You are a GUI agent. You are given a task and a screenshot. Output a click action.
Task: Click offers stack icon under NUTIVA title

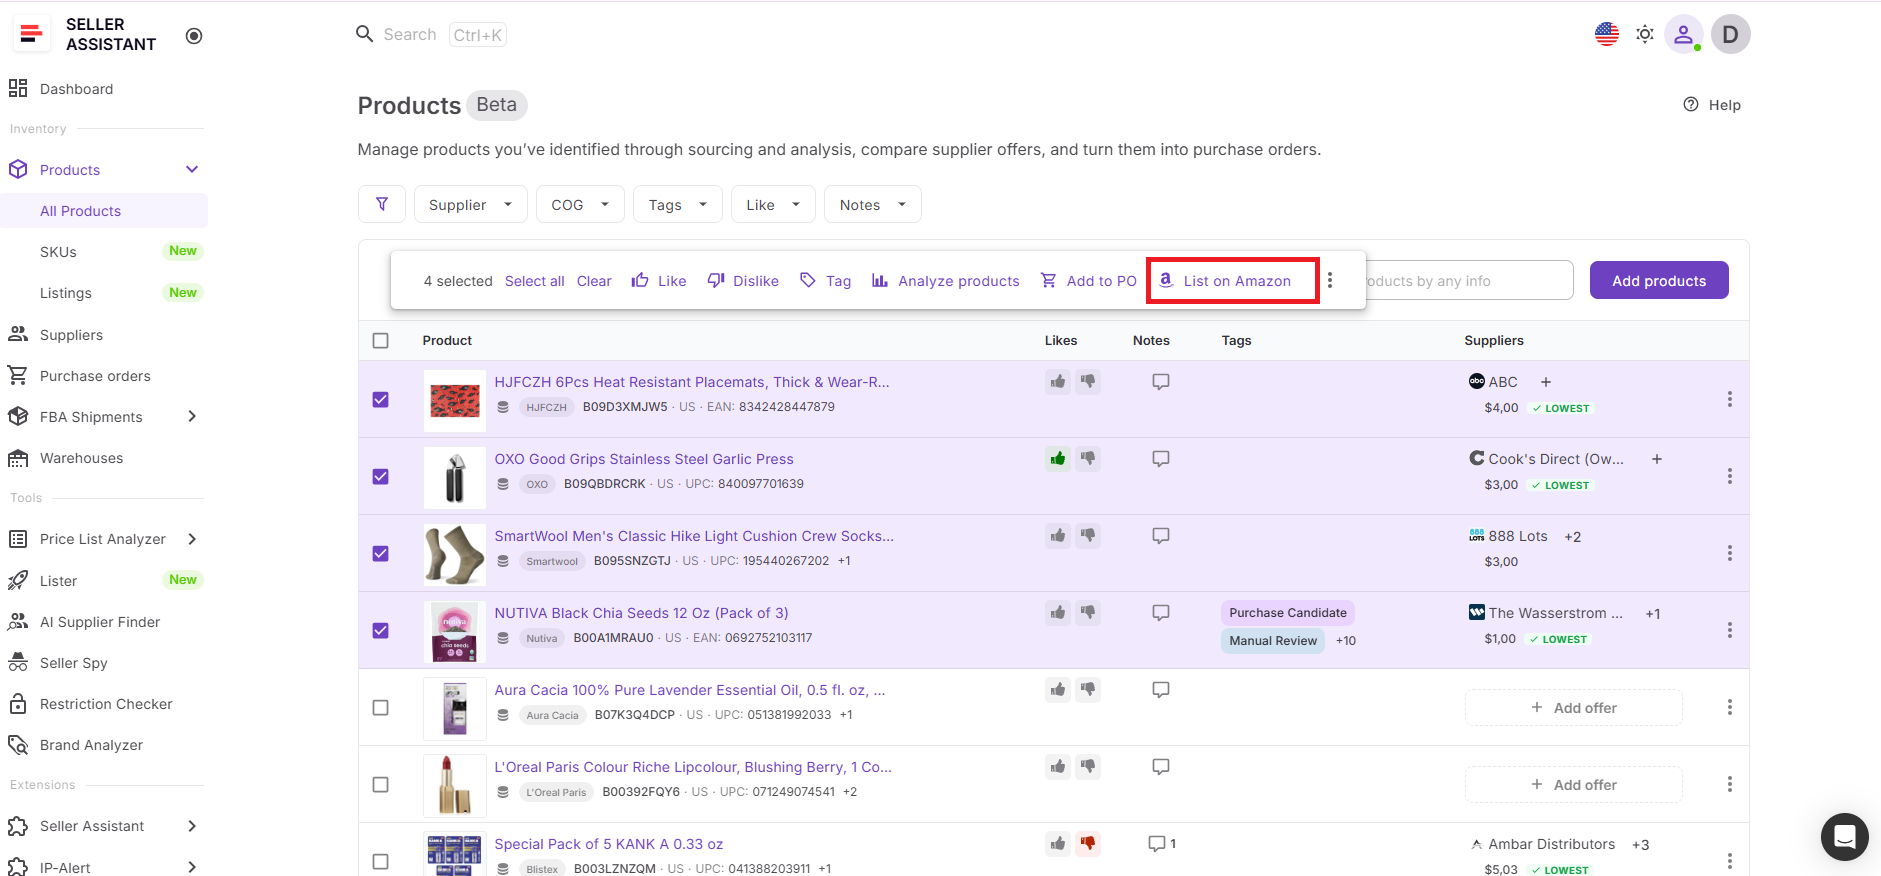pos(503,638)
